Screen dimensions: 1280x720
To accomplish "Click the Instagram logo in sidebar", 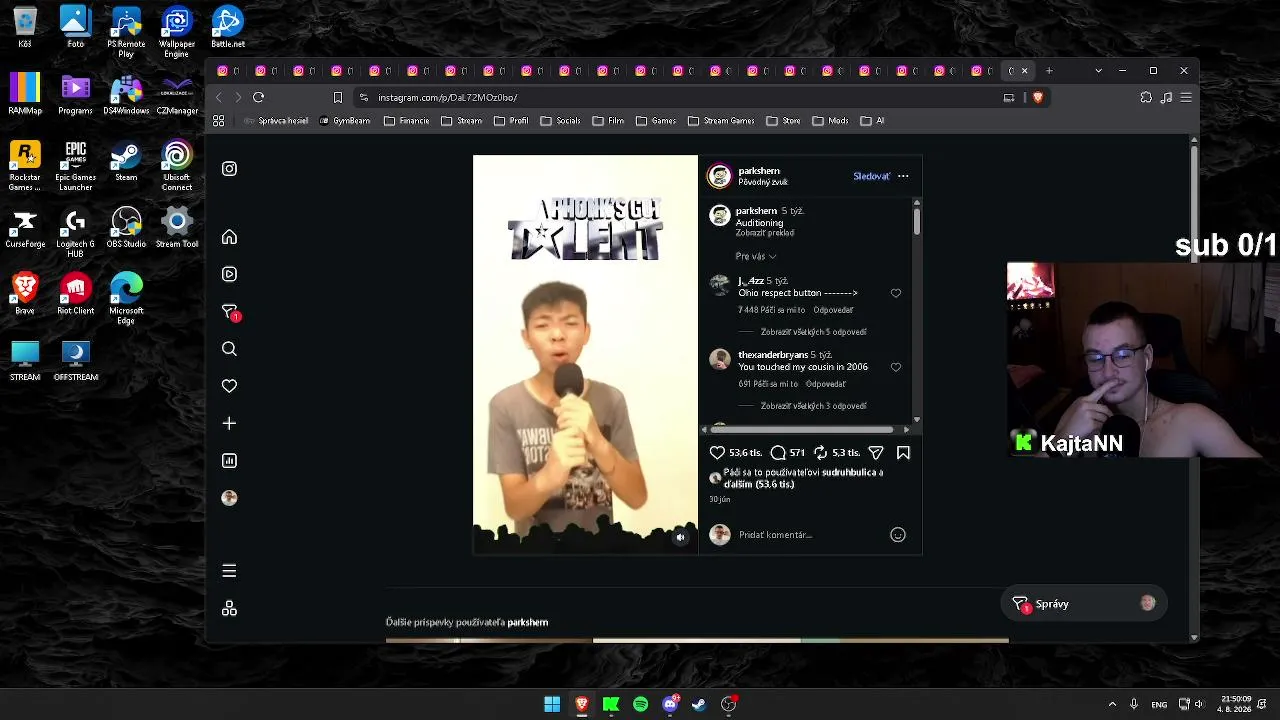I will click(229, 169).
